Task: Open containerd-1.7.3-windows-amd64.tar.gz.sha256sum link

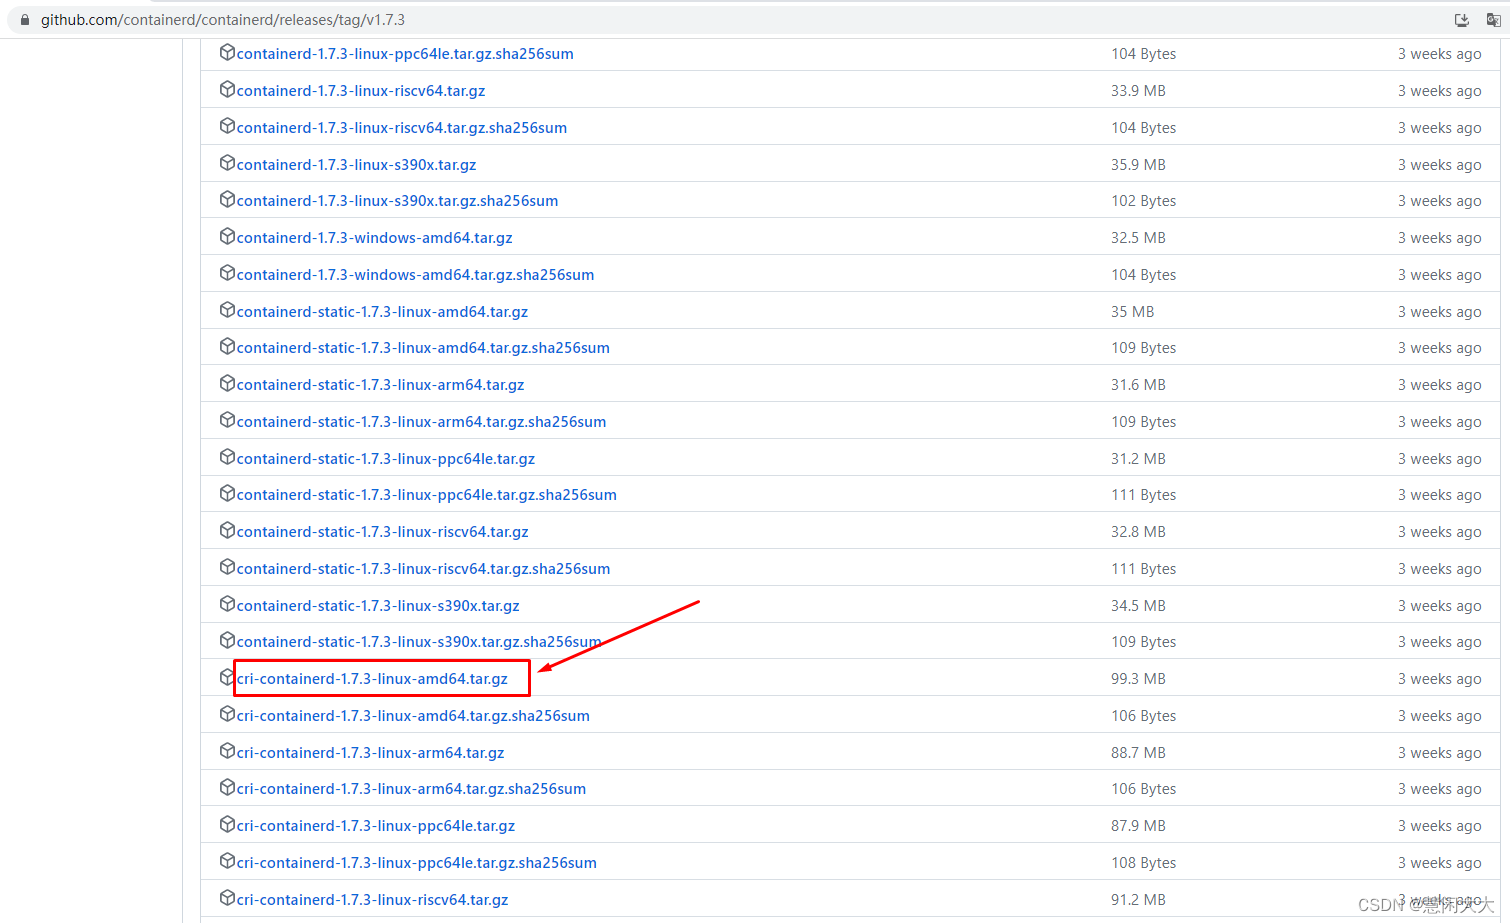Action: coord(416,275)
